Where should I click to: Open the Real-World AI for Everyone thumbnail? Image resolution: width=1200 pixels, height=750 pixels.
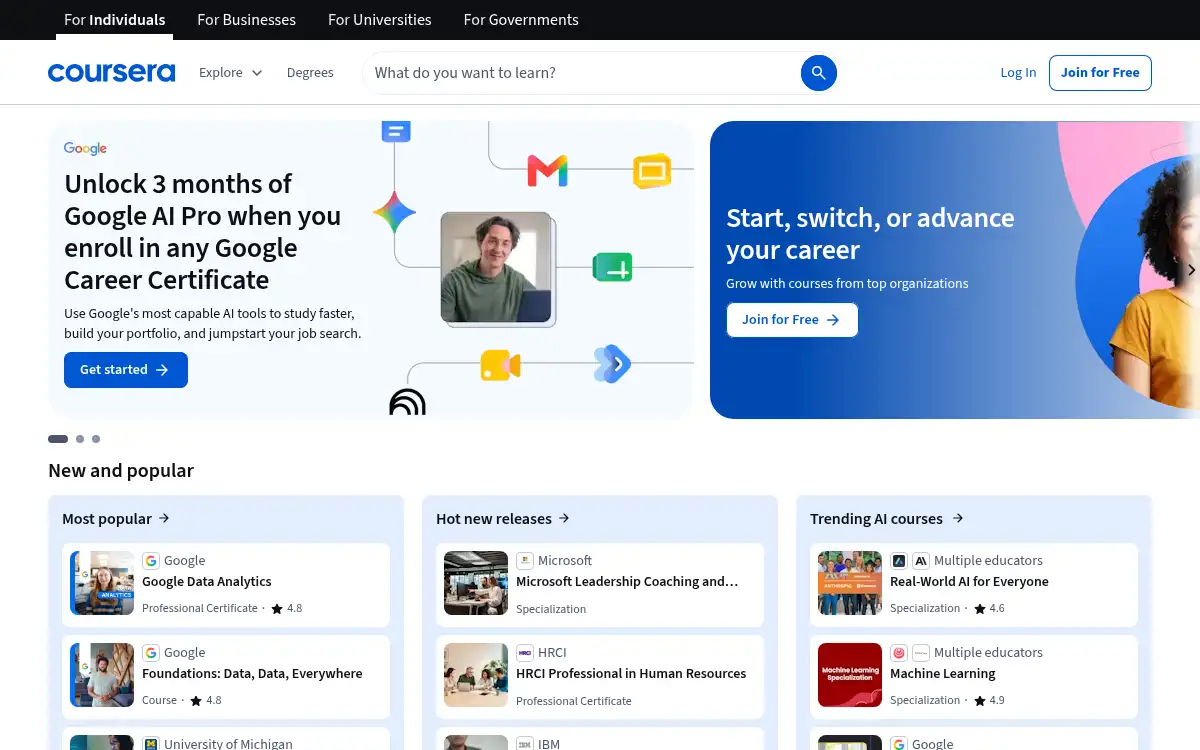(x=850, y=583)
